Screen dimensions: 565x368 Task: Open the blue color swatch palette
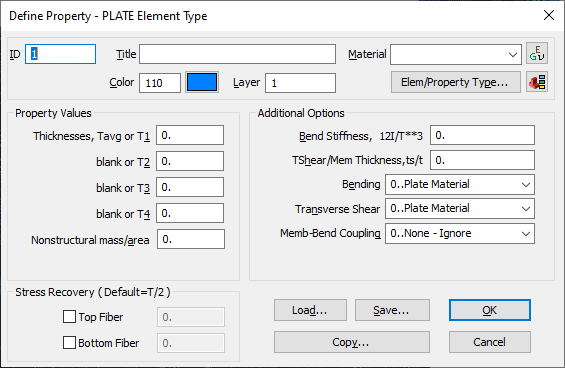[202, 82]
